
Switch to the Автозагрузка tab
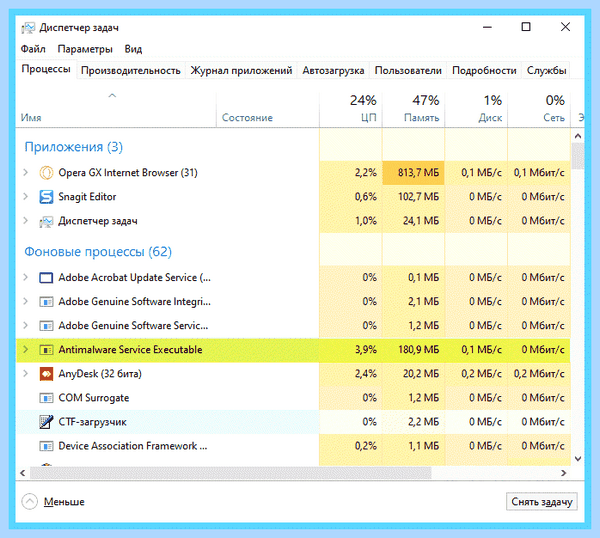click(333, 70)
